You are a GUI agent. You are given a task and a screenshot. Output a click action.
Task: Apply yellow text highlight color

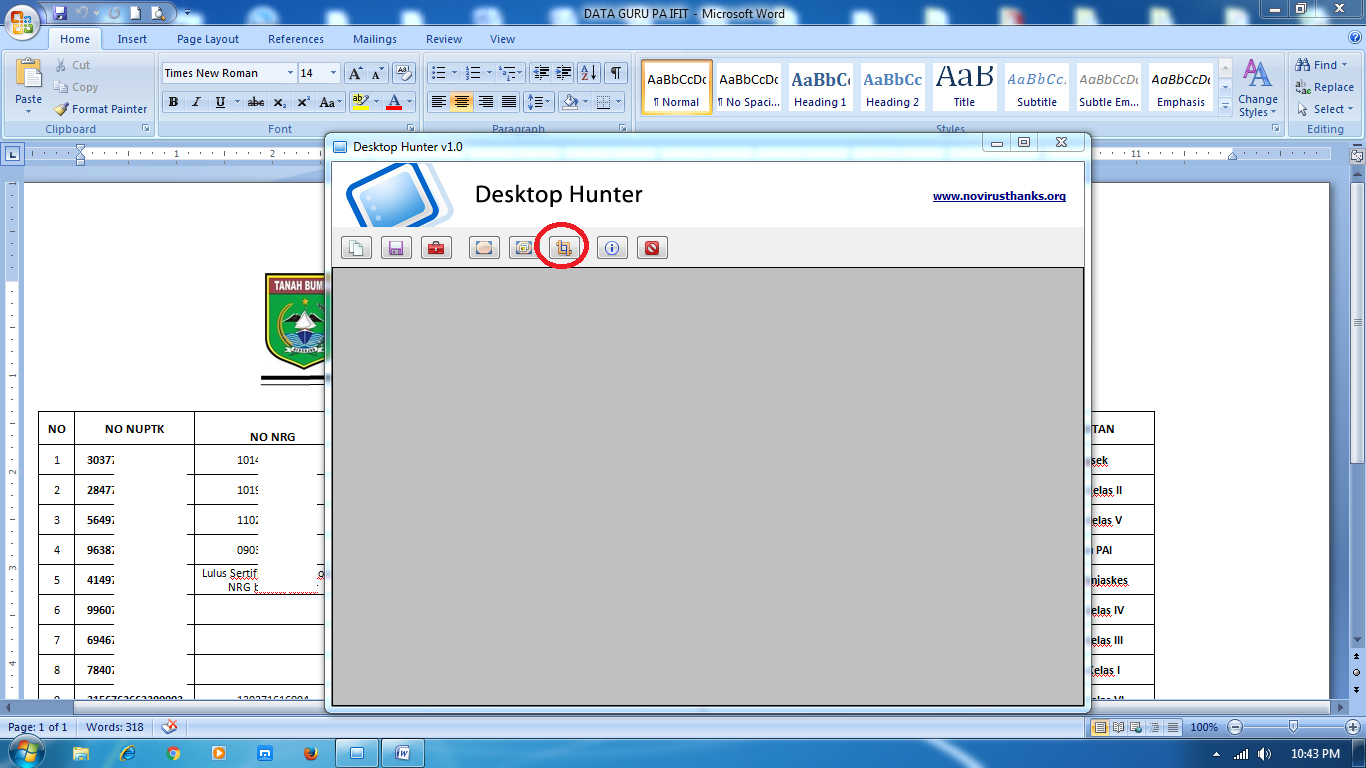coord(361,102)
